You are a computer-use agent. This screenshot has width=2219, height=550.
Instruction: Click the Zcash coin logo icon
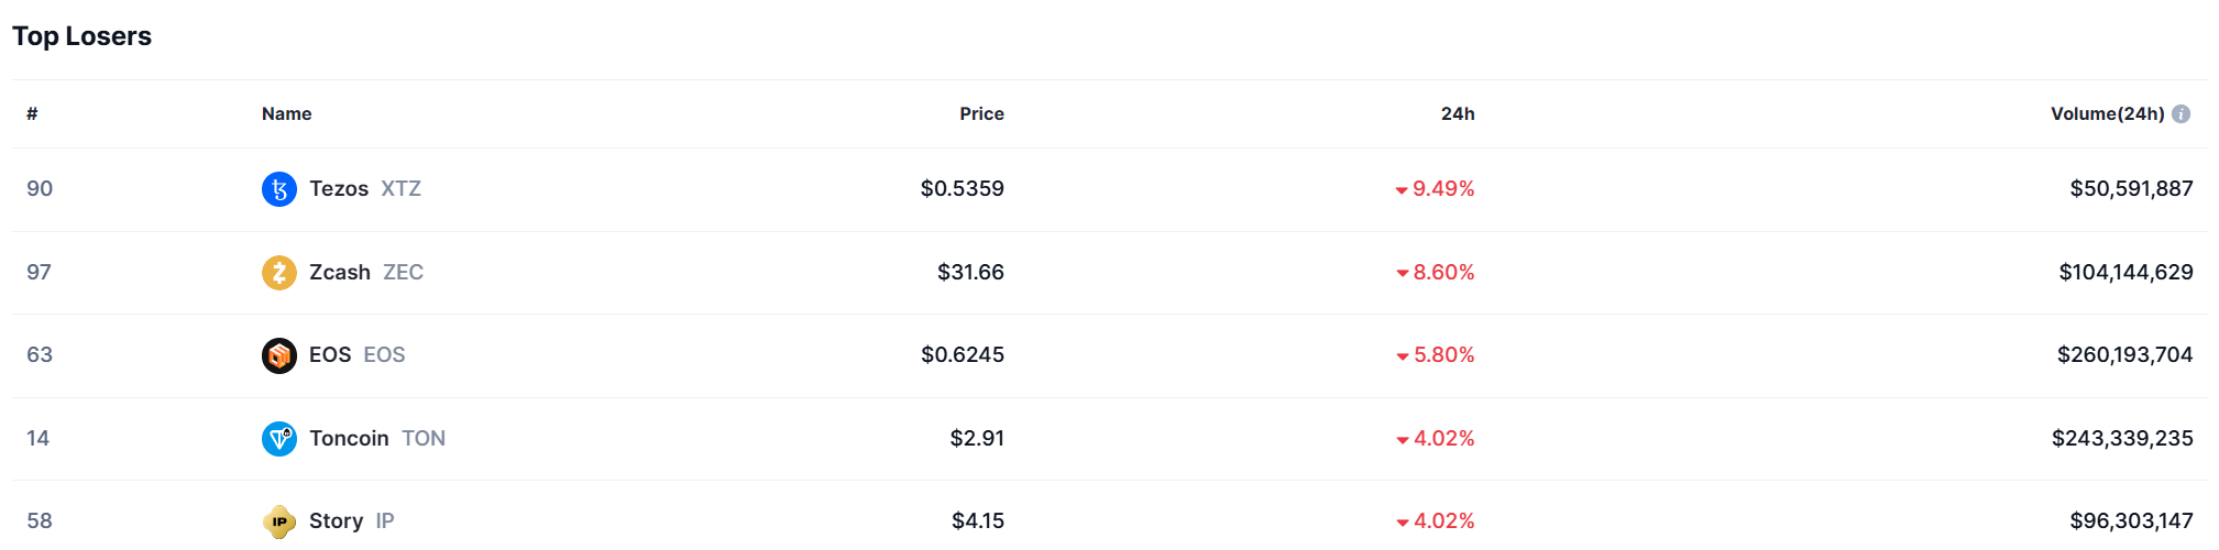(279, 272)
